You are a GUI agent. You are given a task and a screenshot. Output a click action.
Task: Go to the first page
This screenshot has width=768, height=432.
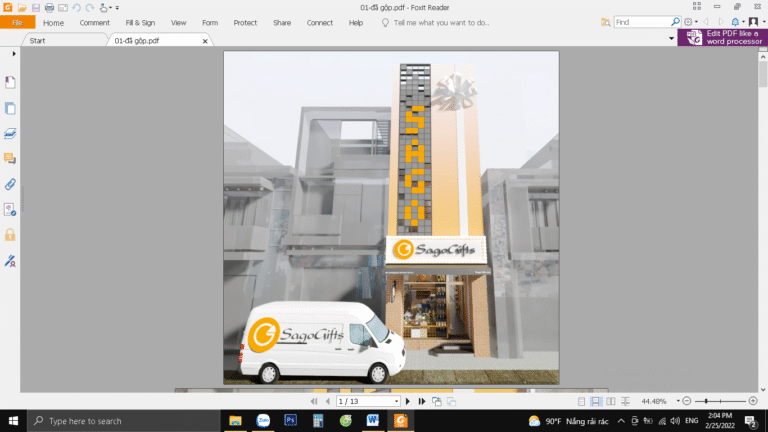click(x=314, y=401)
